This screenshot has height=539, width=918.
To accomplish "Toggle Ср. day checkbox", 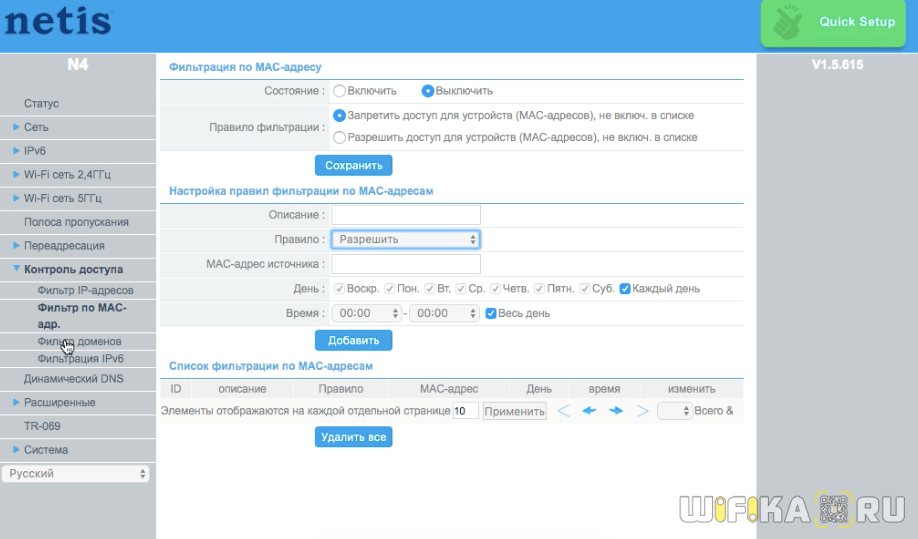I will click(461, 289).
